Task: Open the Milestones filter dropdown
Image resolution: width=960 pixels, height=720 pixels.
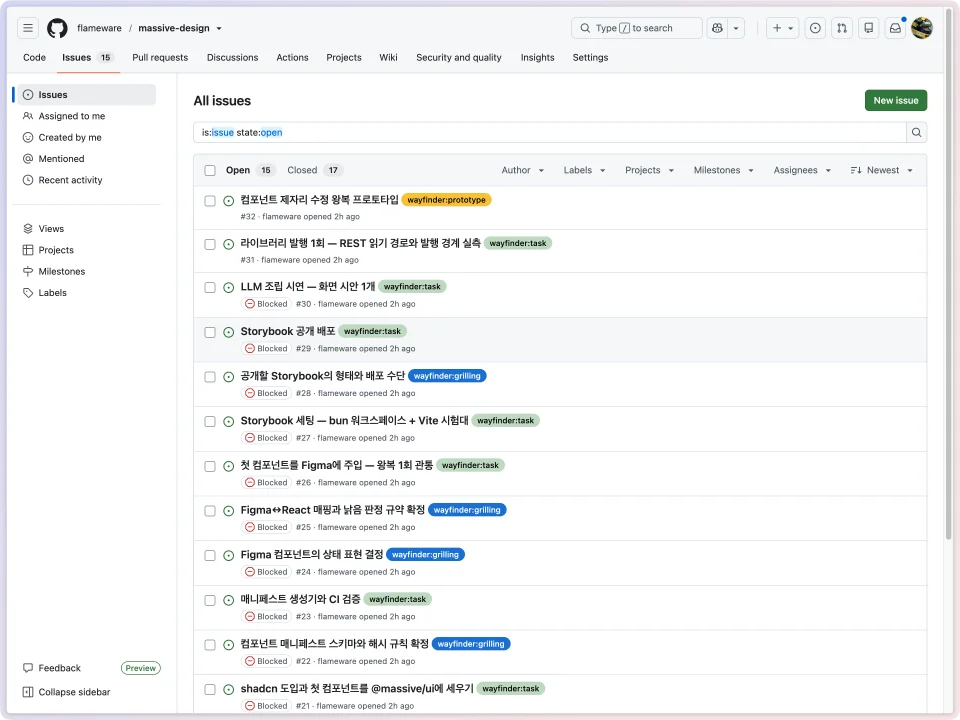Action: 723,170
